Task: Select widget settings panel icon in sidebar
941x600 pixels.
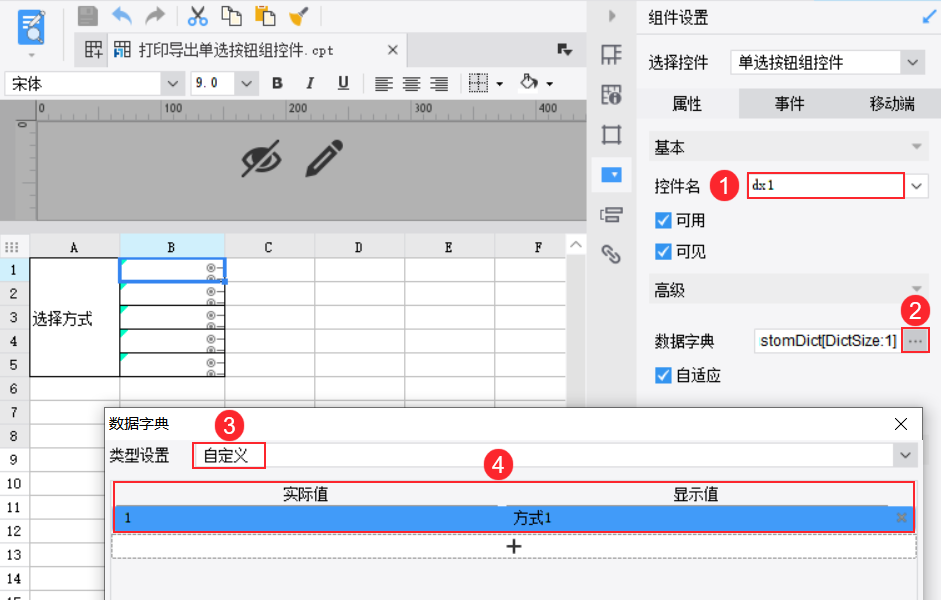Action: (x=611, y=175)
